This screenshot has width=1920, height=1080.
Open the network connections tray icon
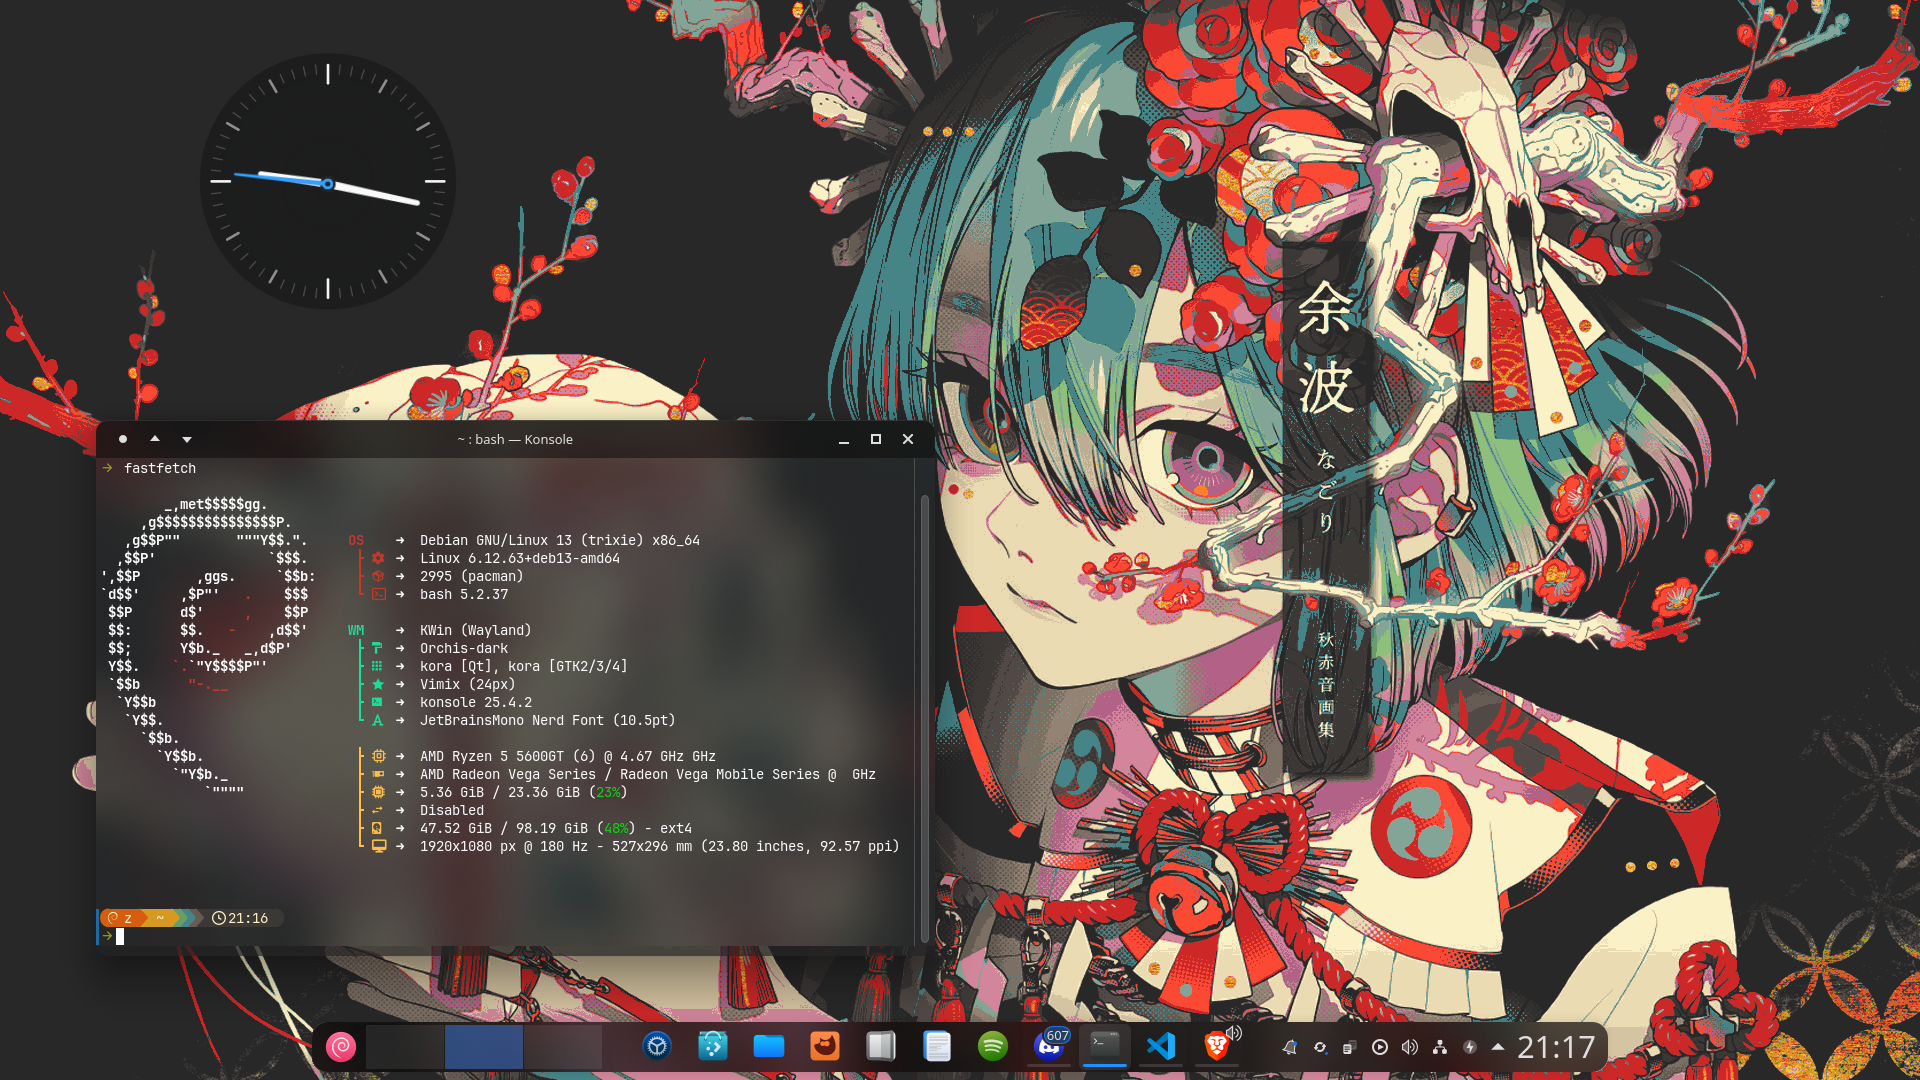pos(1440,1047)
